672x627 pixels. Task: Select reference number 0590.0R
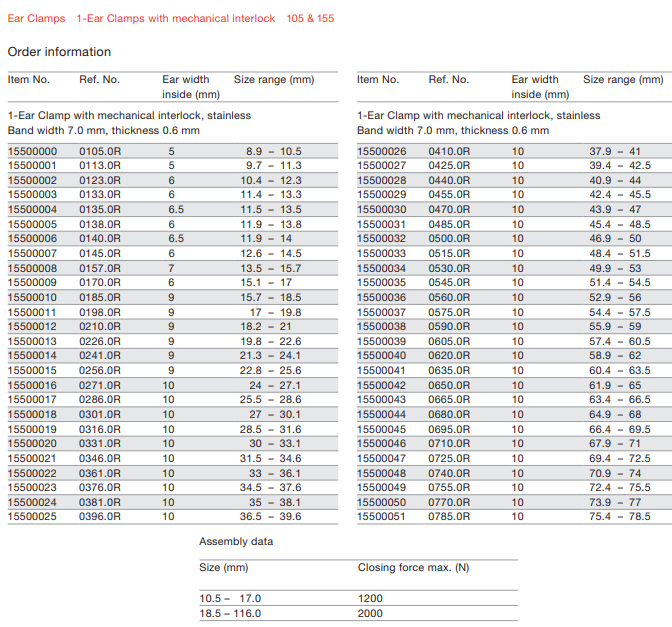(449, 327)
